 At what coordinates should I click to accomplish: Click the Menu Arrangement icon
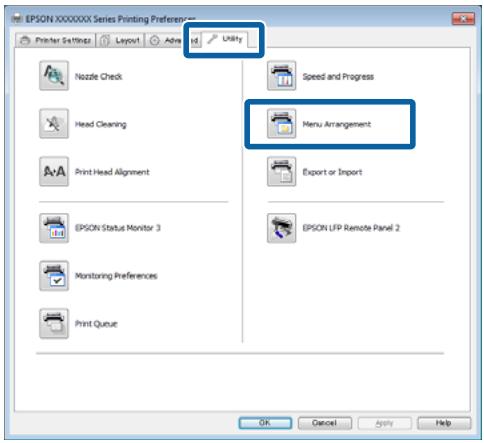point(281,124)
